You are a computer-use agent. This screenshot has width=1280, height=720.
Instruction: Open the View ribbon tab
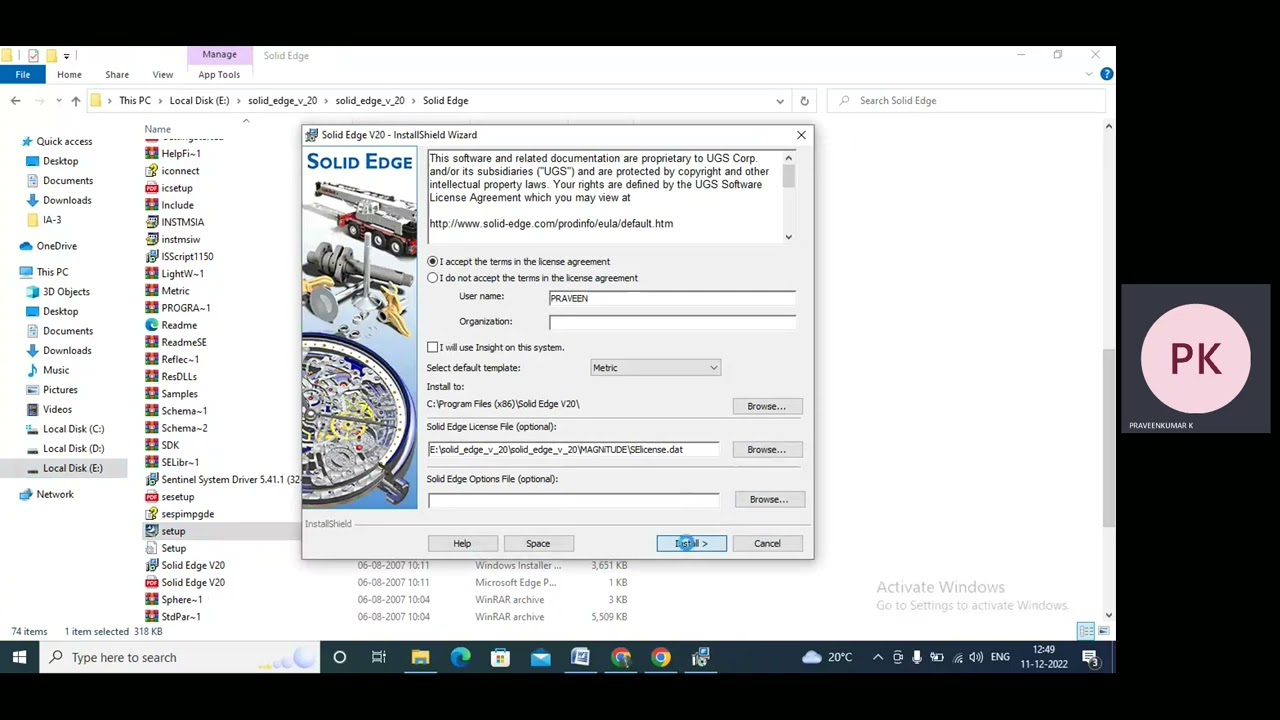click(162, 74)
